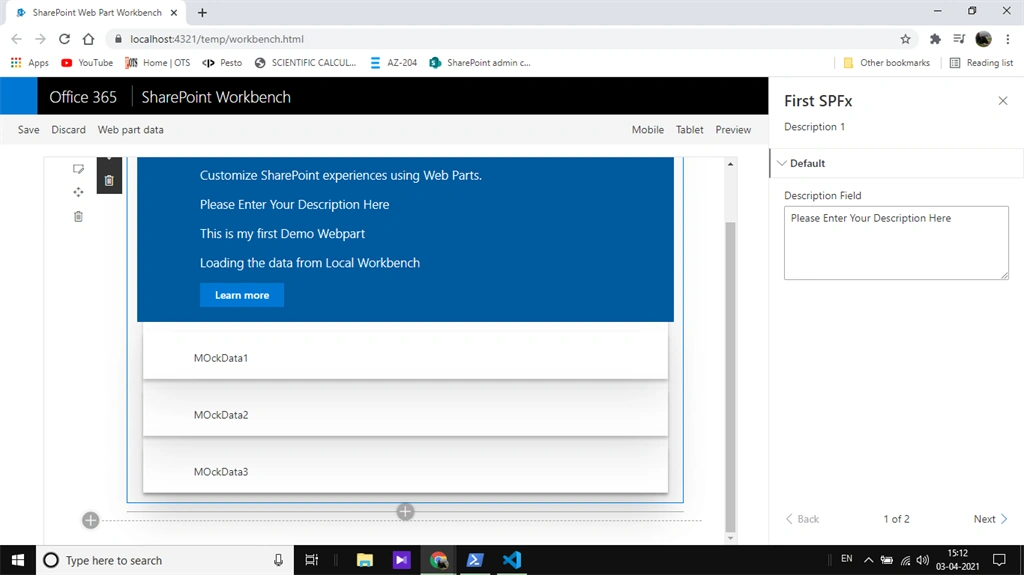Switch to Tablet preview
Screen dimensions: 1024x575
[x=689, y=129]
